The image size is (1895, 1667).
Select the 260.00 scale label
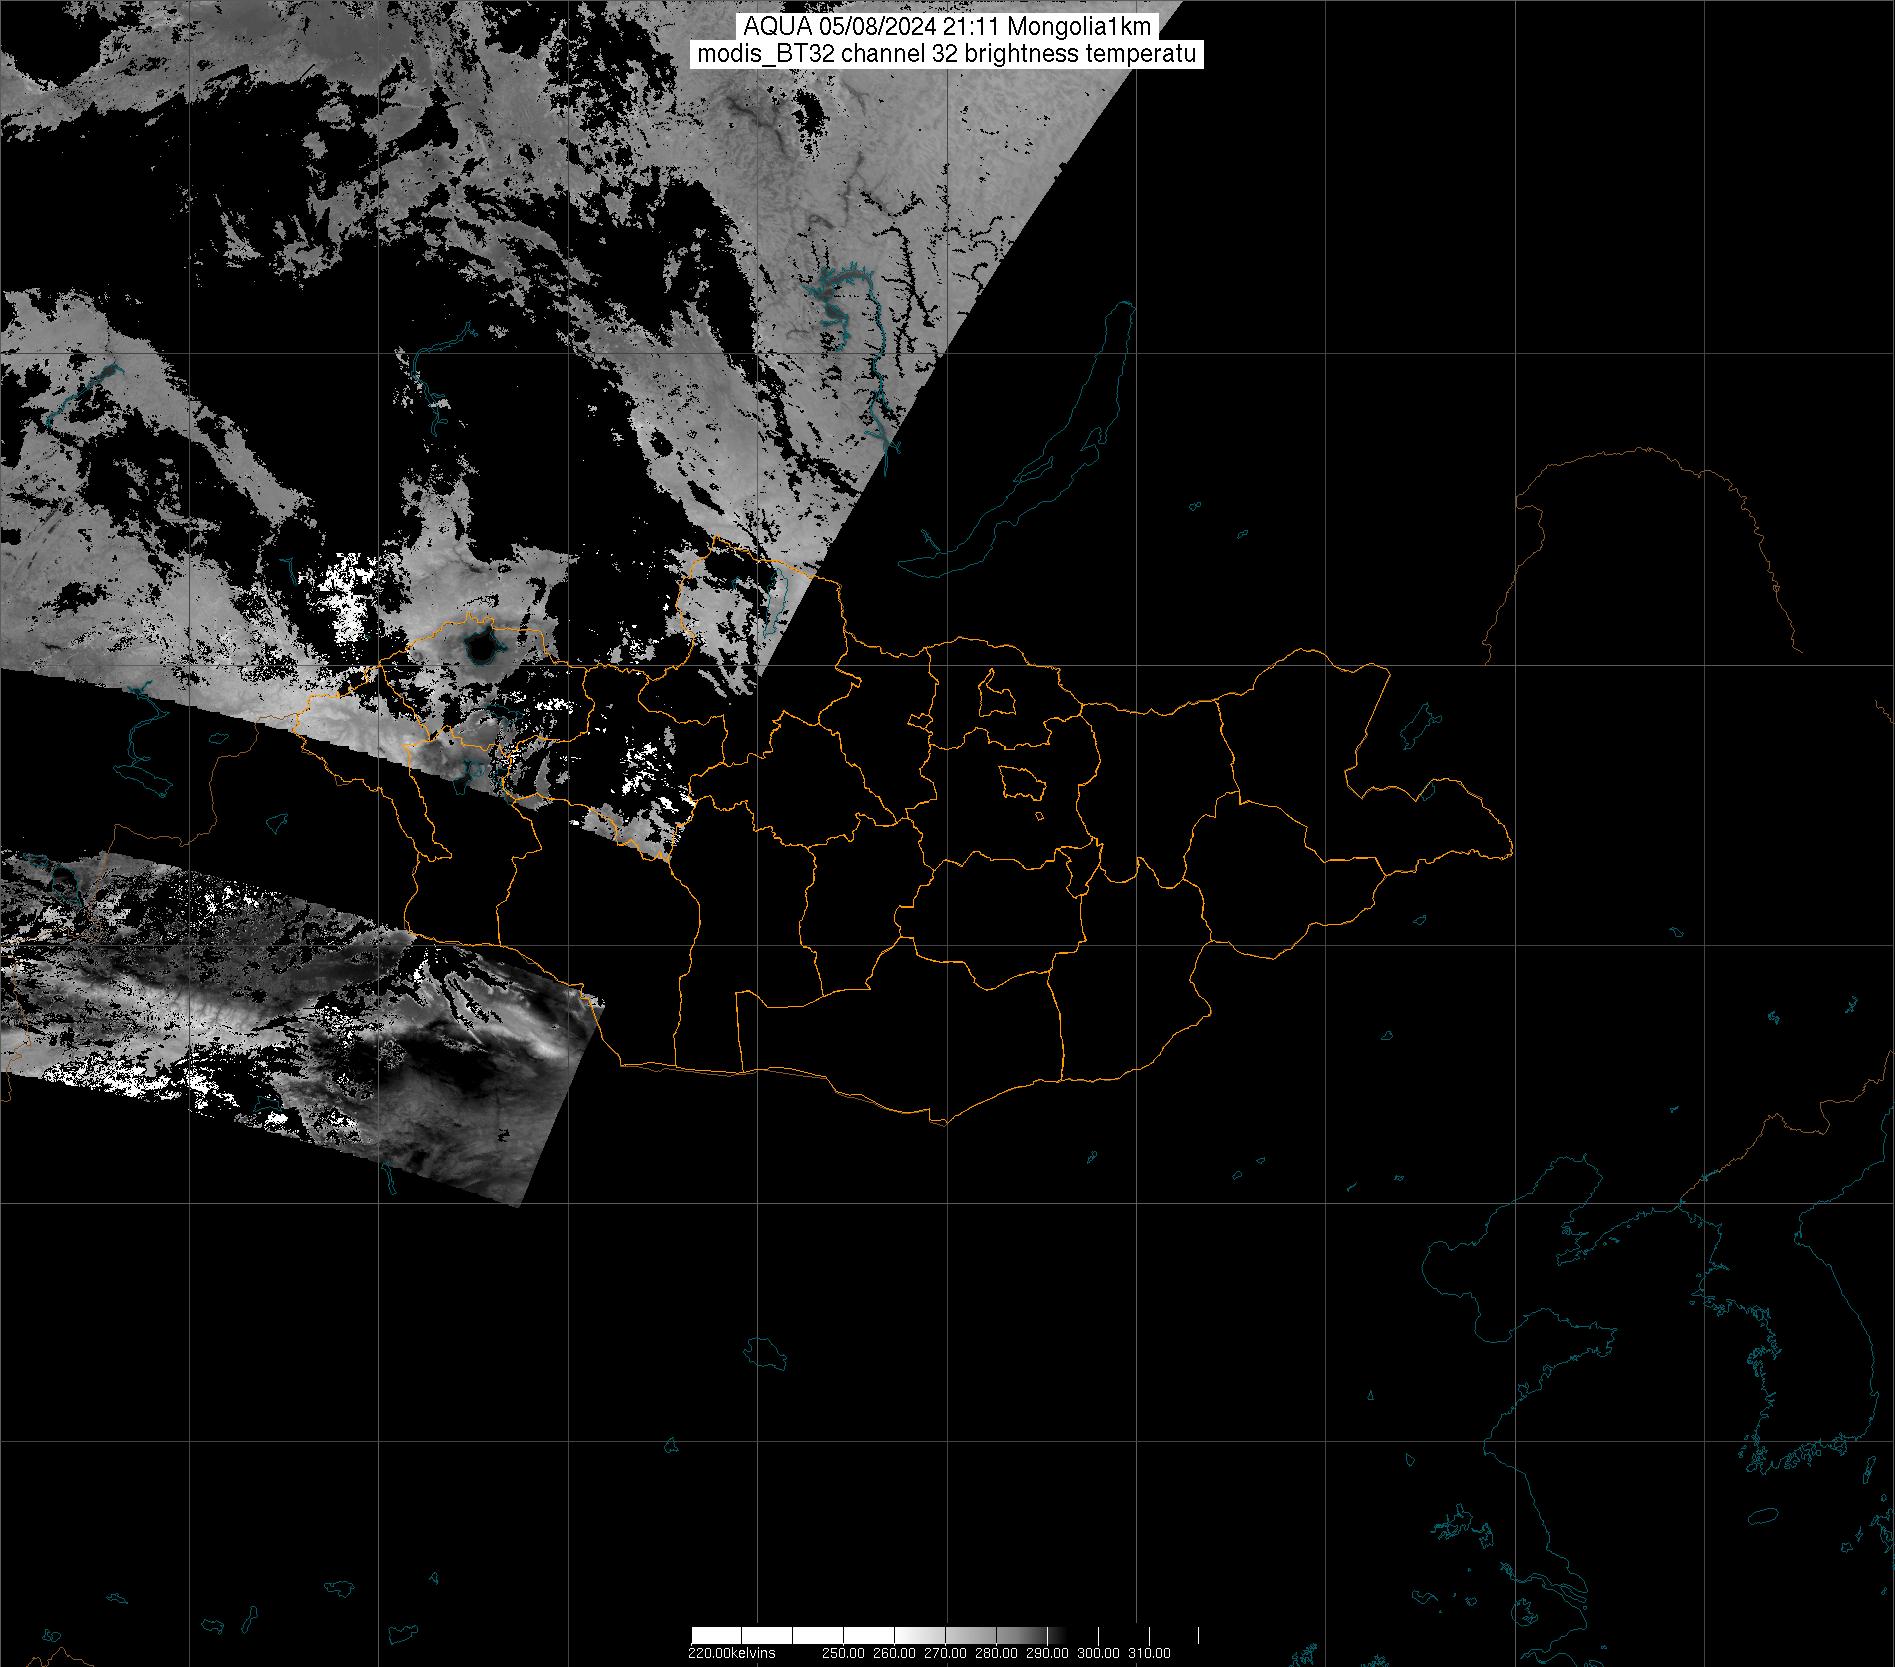tap(895, 1653)
